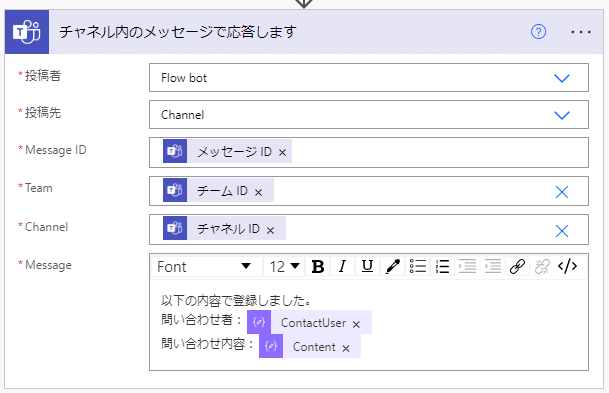Toggle underline formatting

[367, 267]
